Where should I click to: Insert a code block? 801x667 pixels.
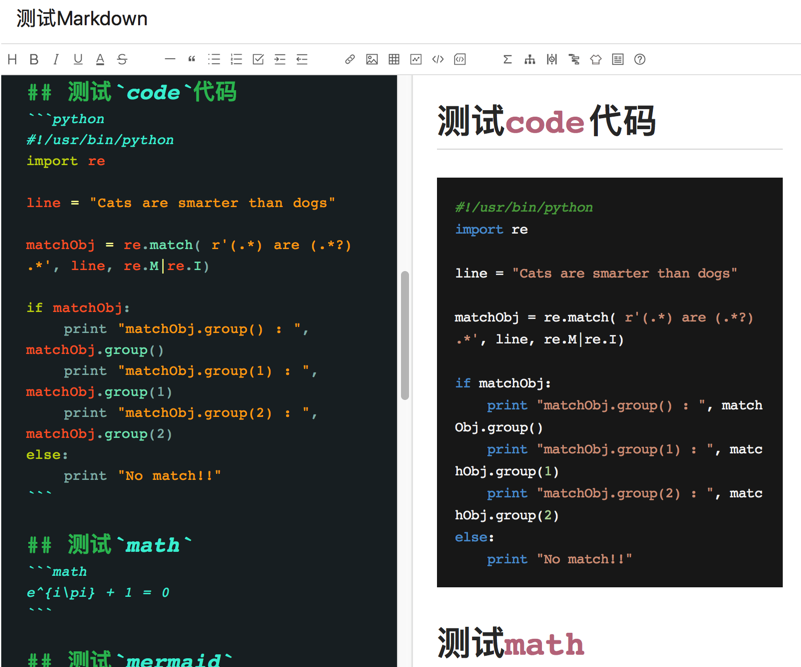(460, 59)
